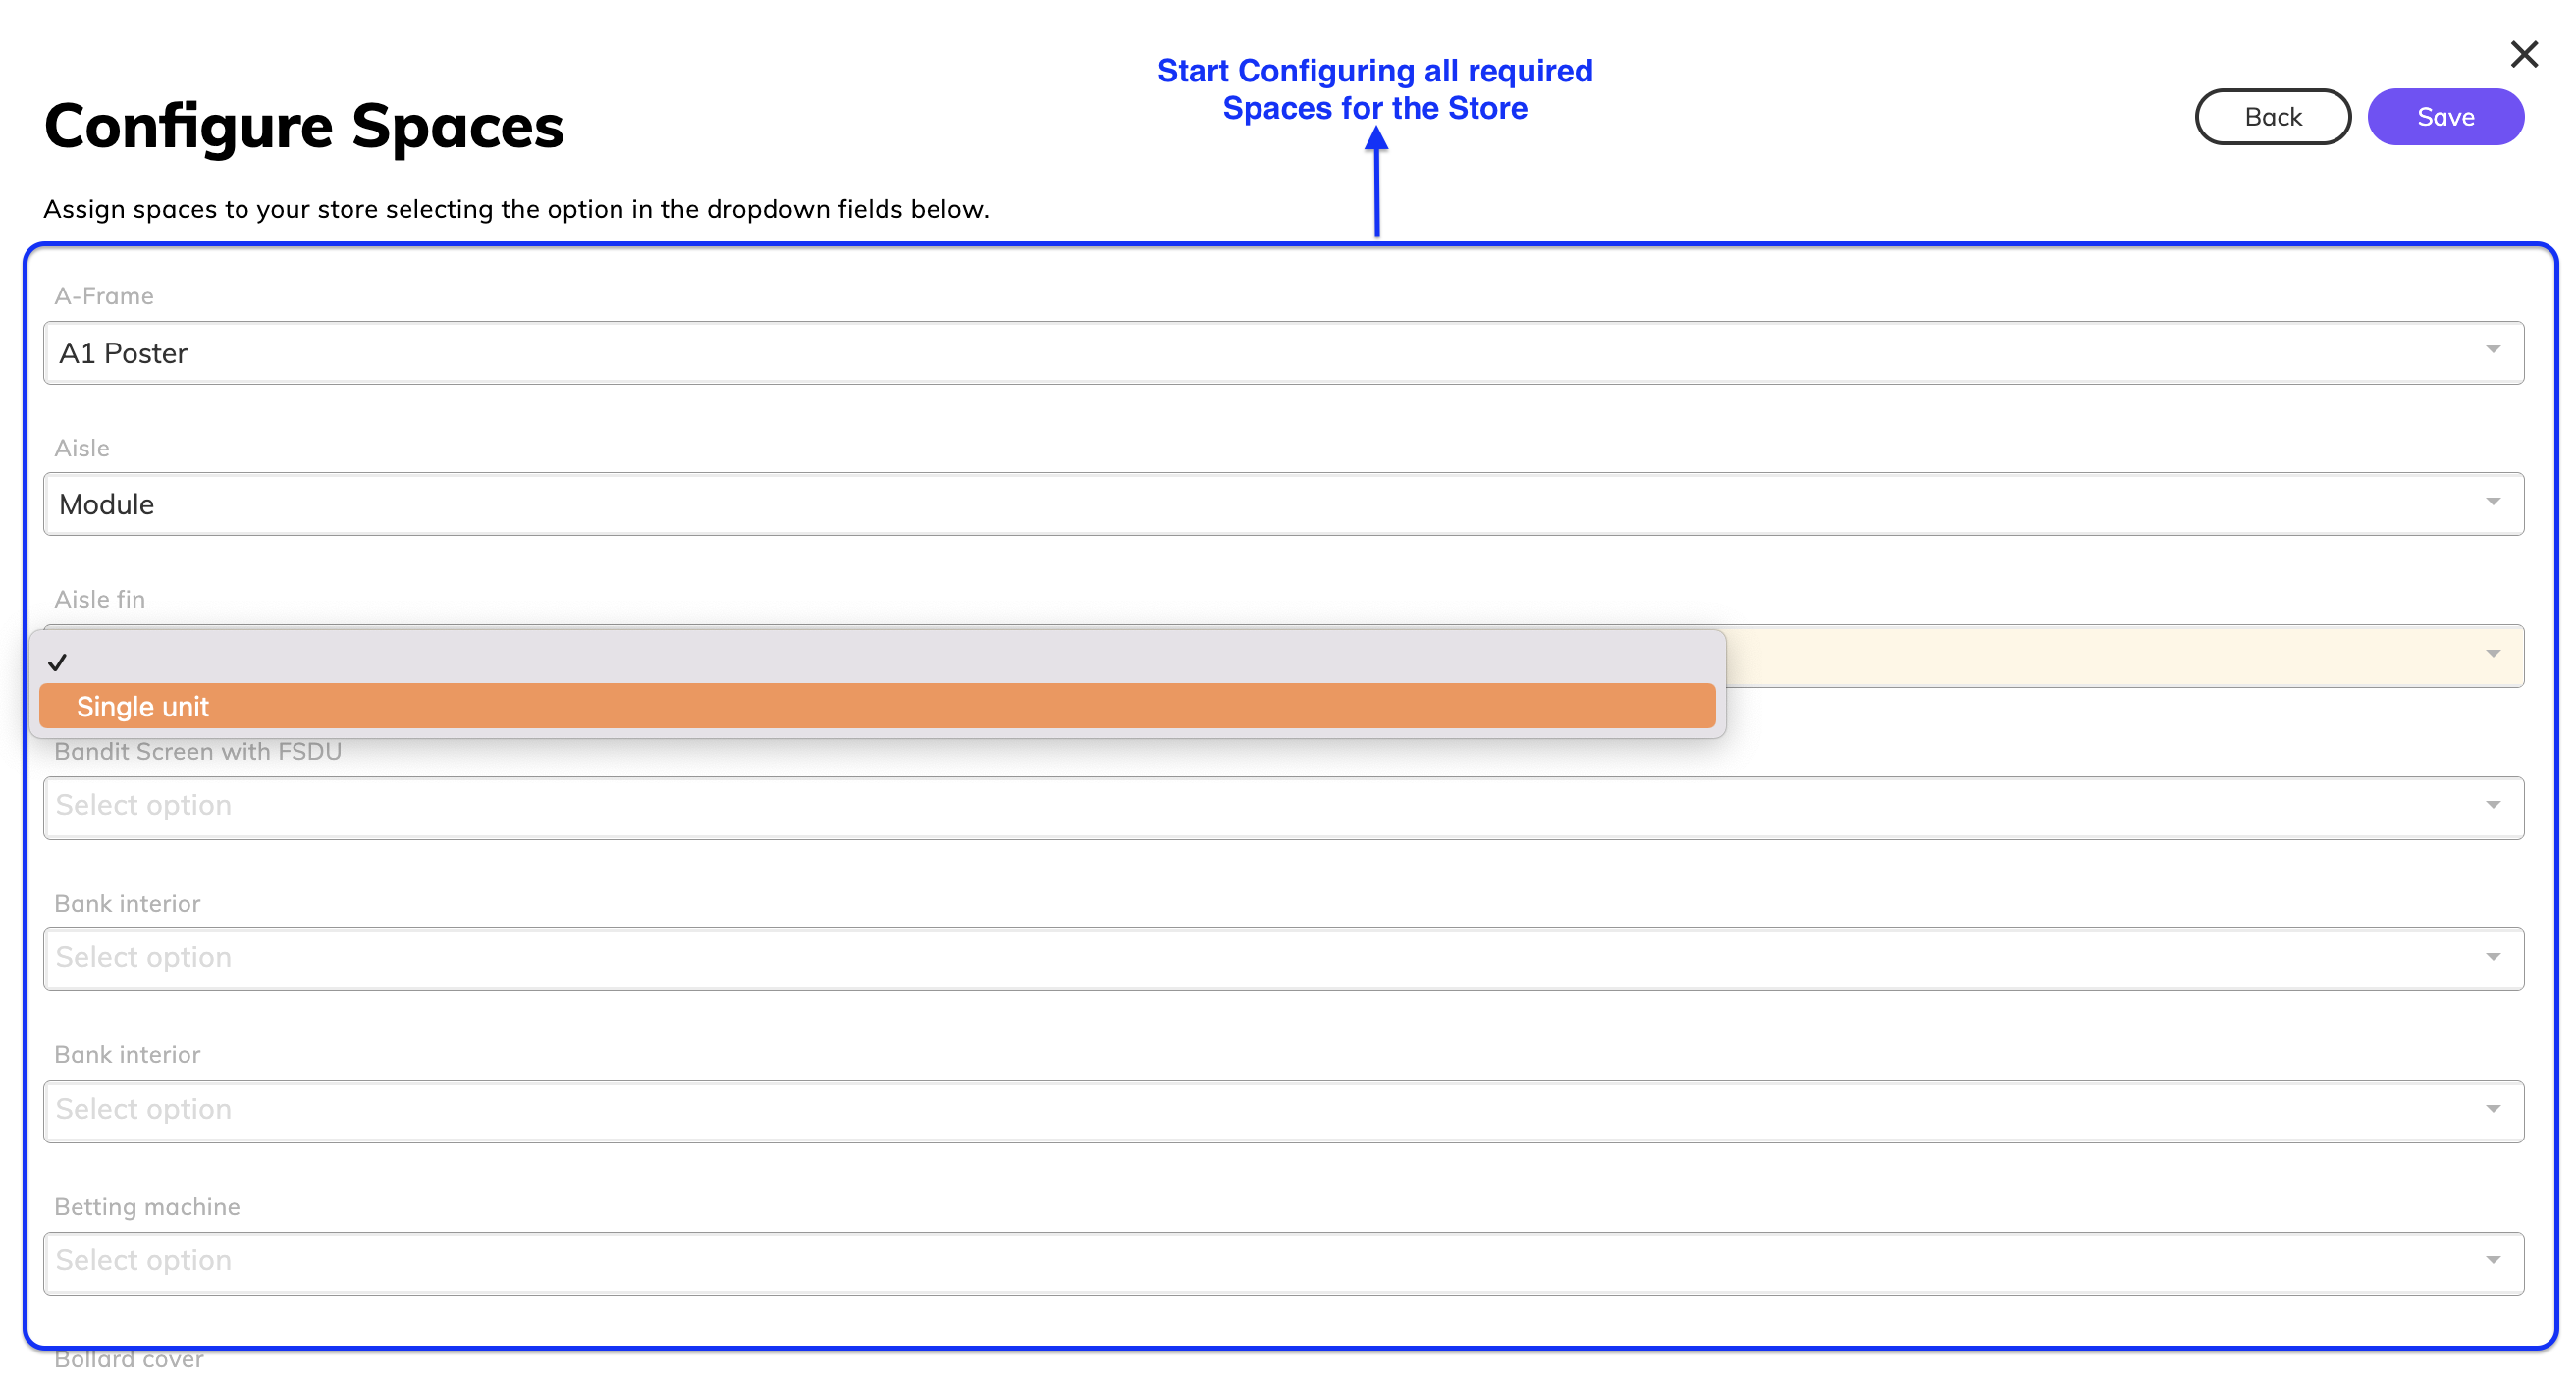Click the Back button
2576x1378 pixels.
coord(2271,117)
